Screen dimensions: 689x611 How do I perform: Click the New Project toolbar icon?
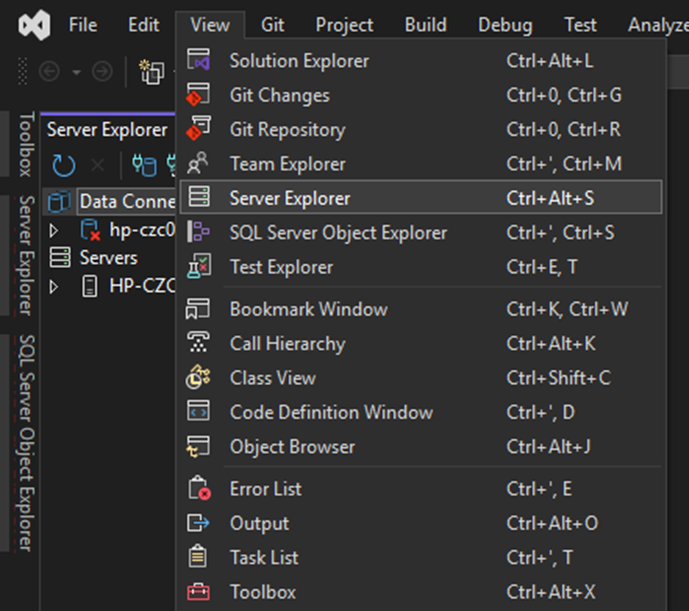pos(151,71)
